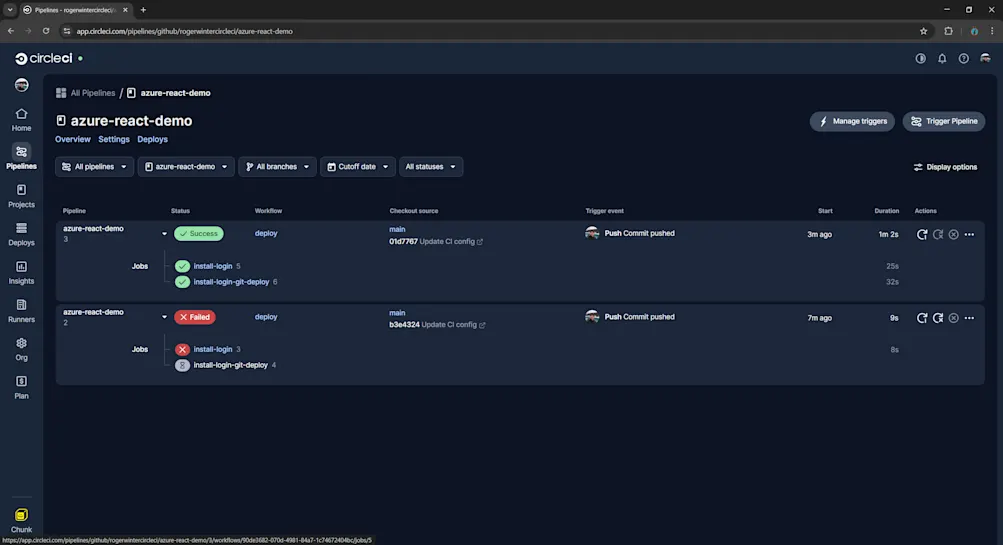Go to All Pipelines in the breadcrumb
This screenshot has height=545, width=1003.
coord(93,93)
